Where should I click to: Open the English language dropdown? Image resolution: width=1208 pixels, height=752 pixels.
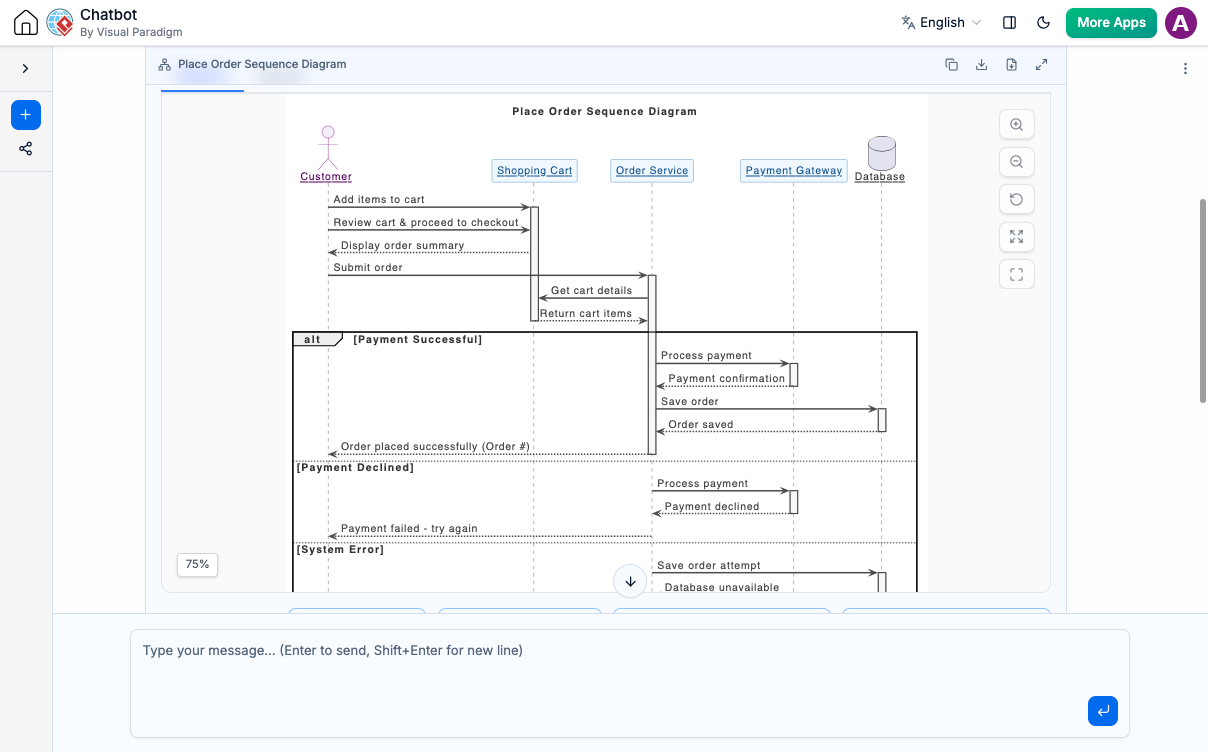click(941, 22)
